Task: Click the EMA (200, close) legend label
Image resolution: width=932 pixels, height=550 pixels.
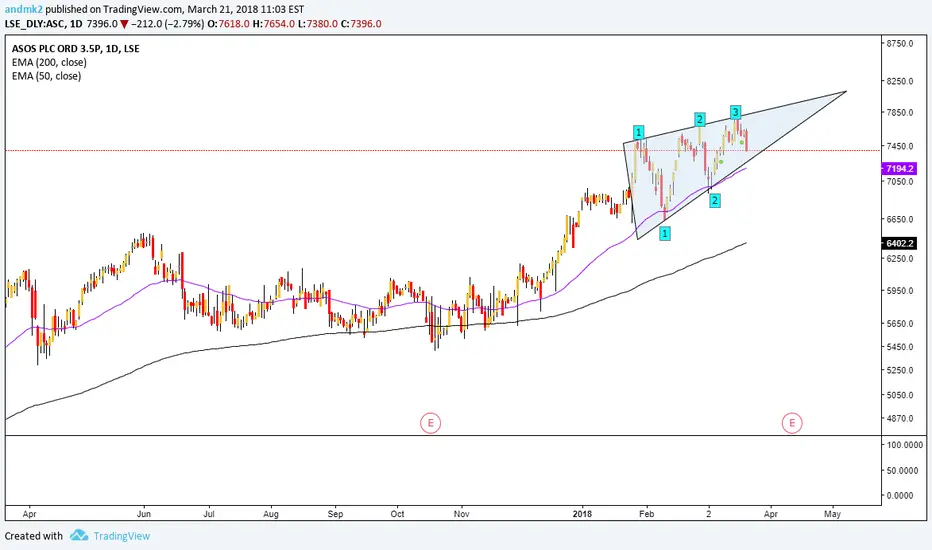Action: point(49,62)
